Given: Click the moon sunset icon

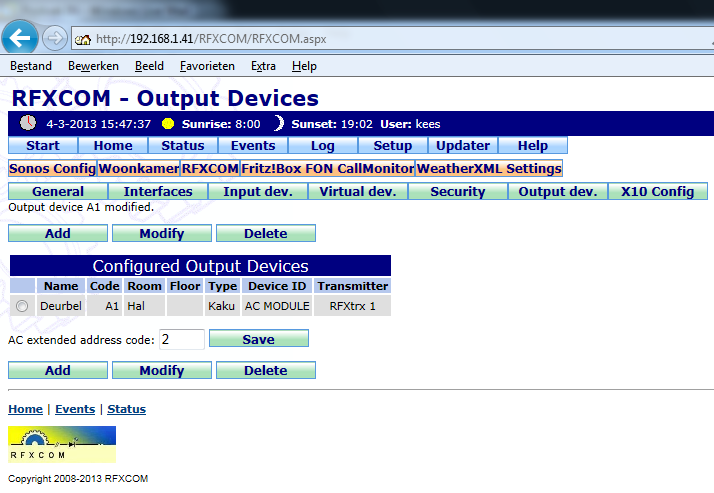Looking at the screenshot, I should [x=278, y=123].
